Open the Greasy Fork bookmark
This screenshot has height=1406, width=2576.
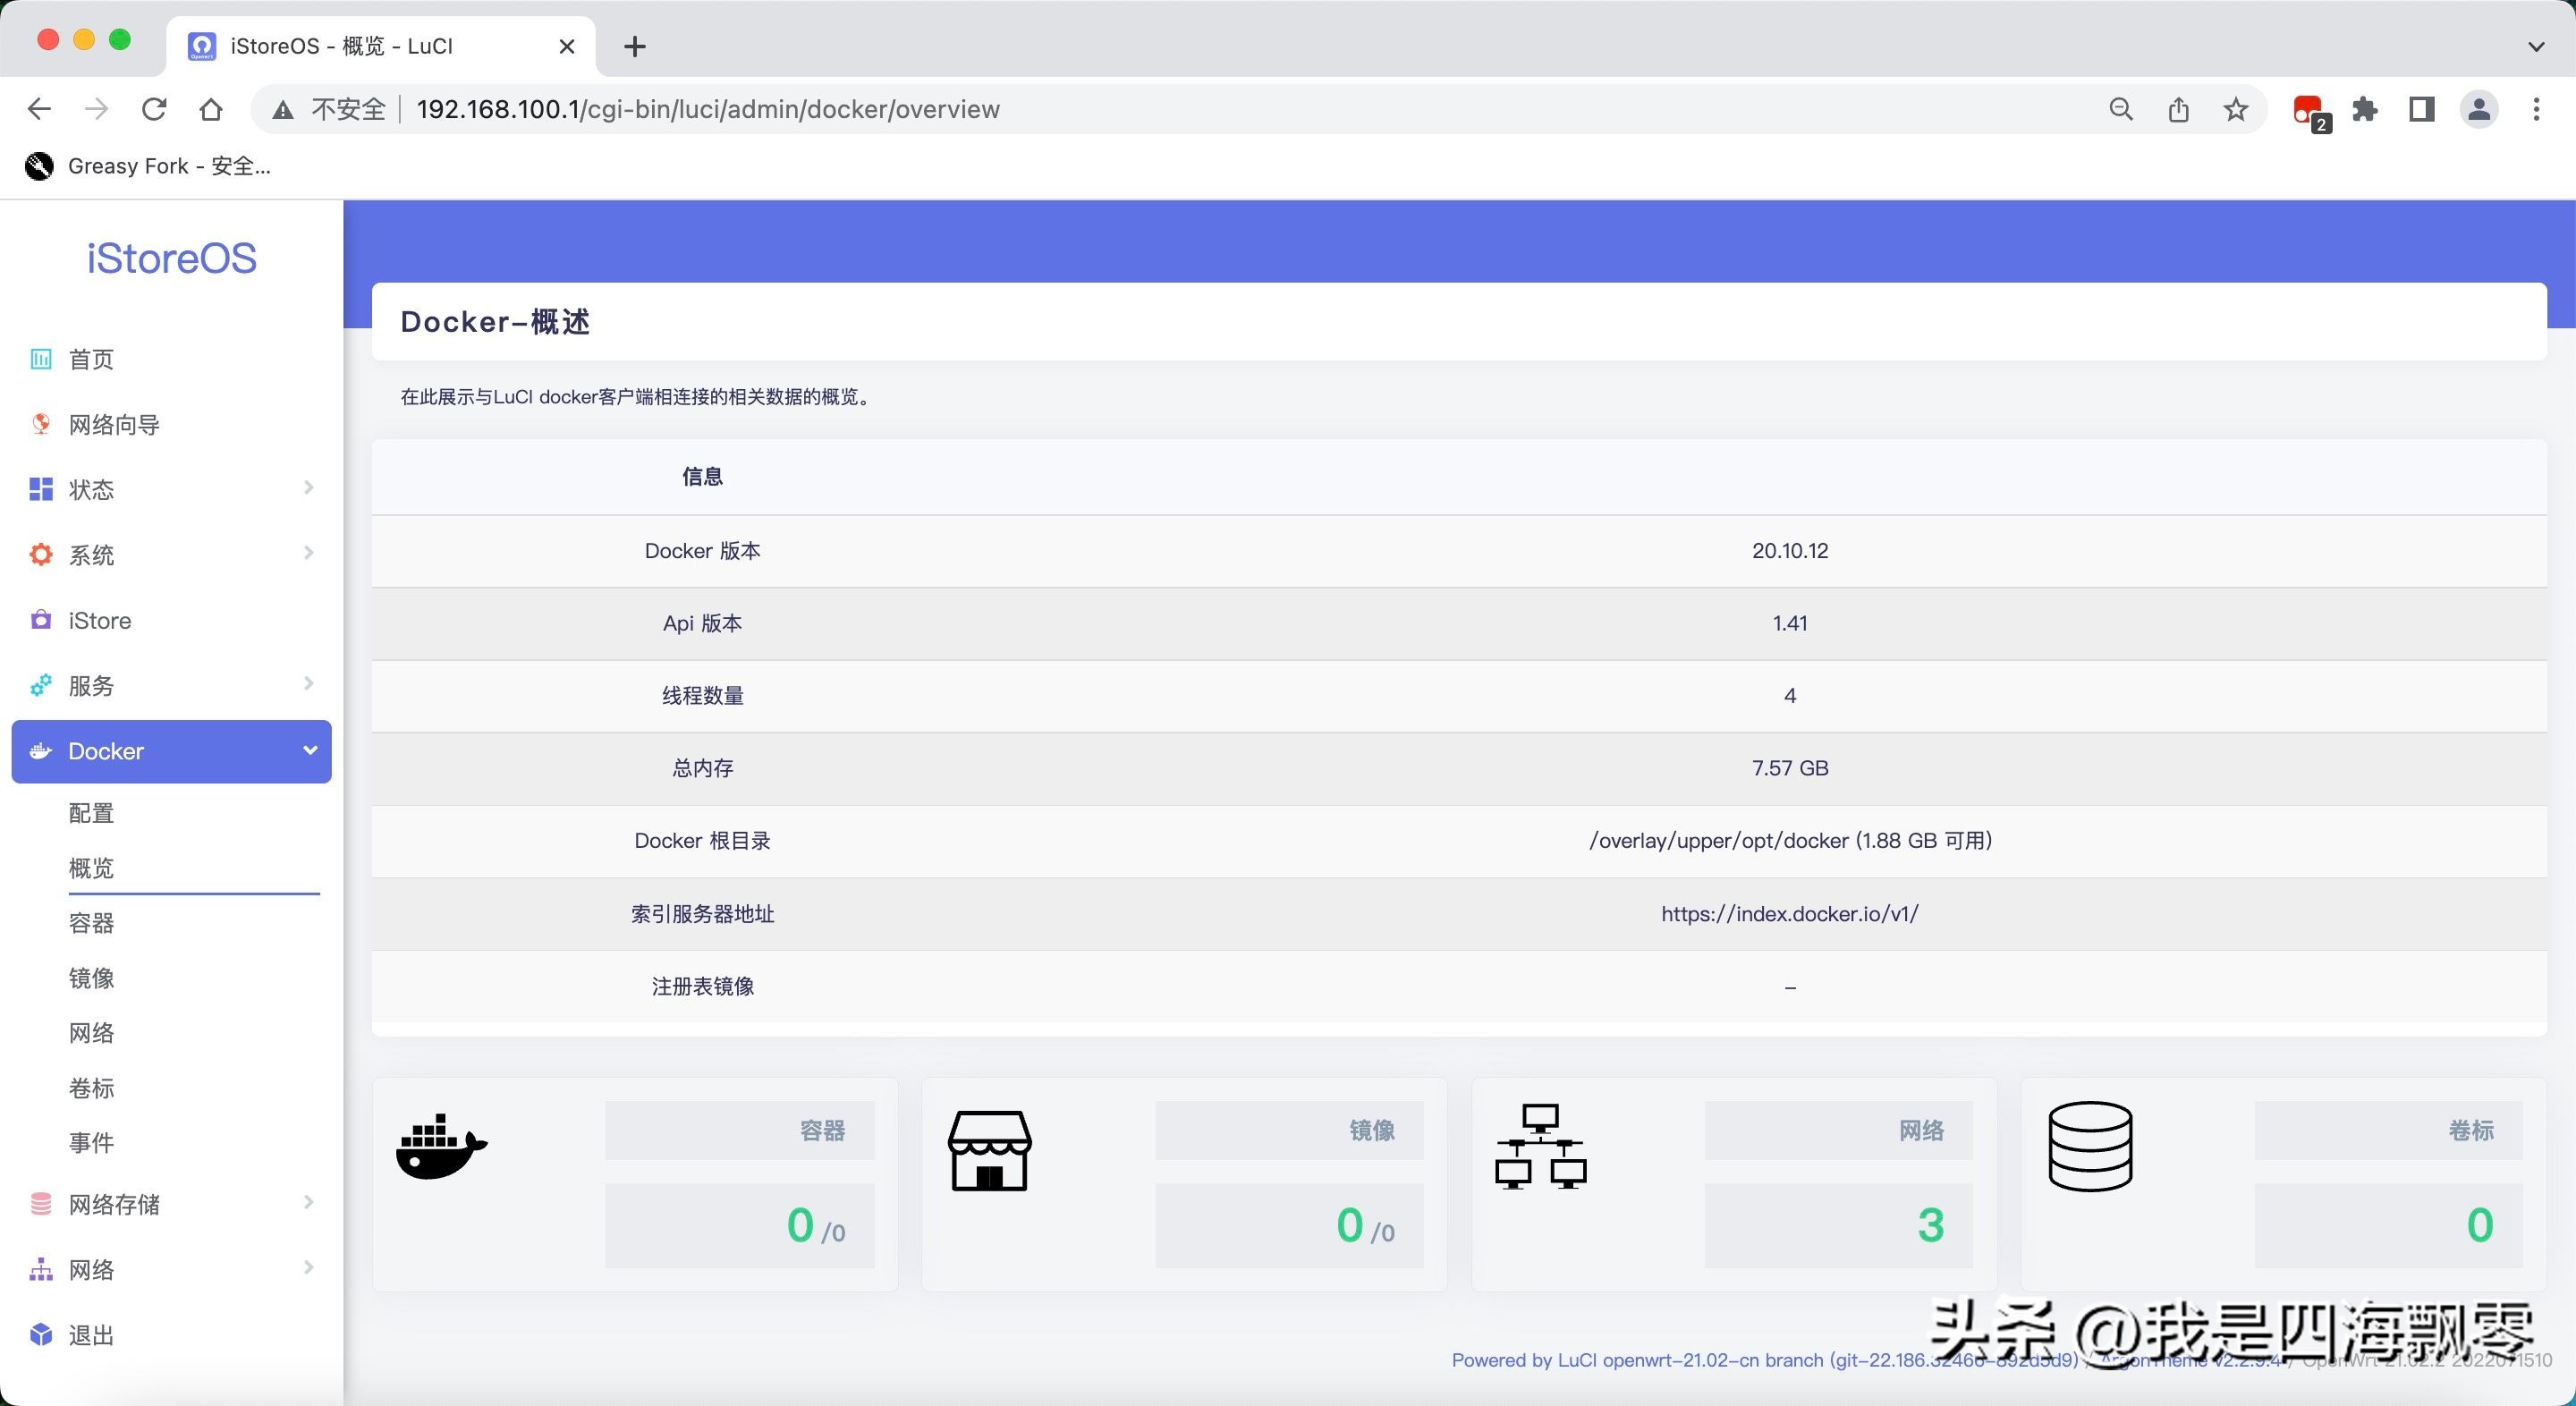coord(148,166)
